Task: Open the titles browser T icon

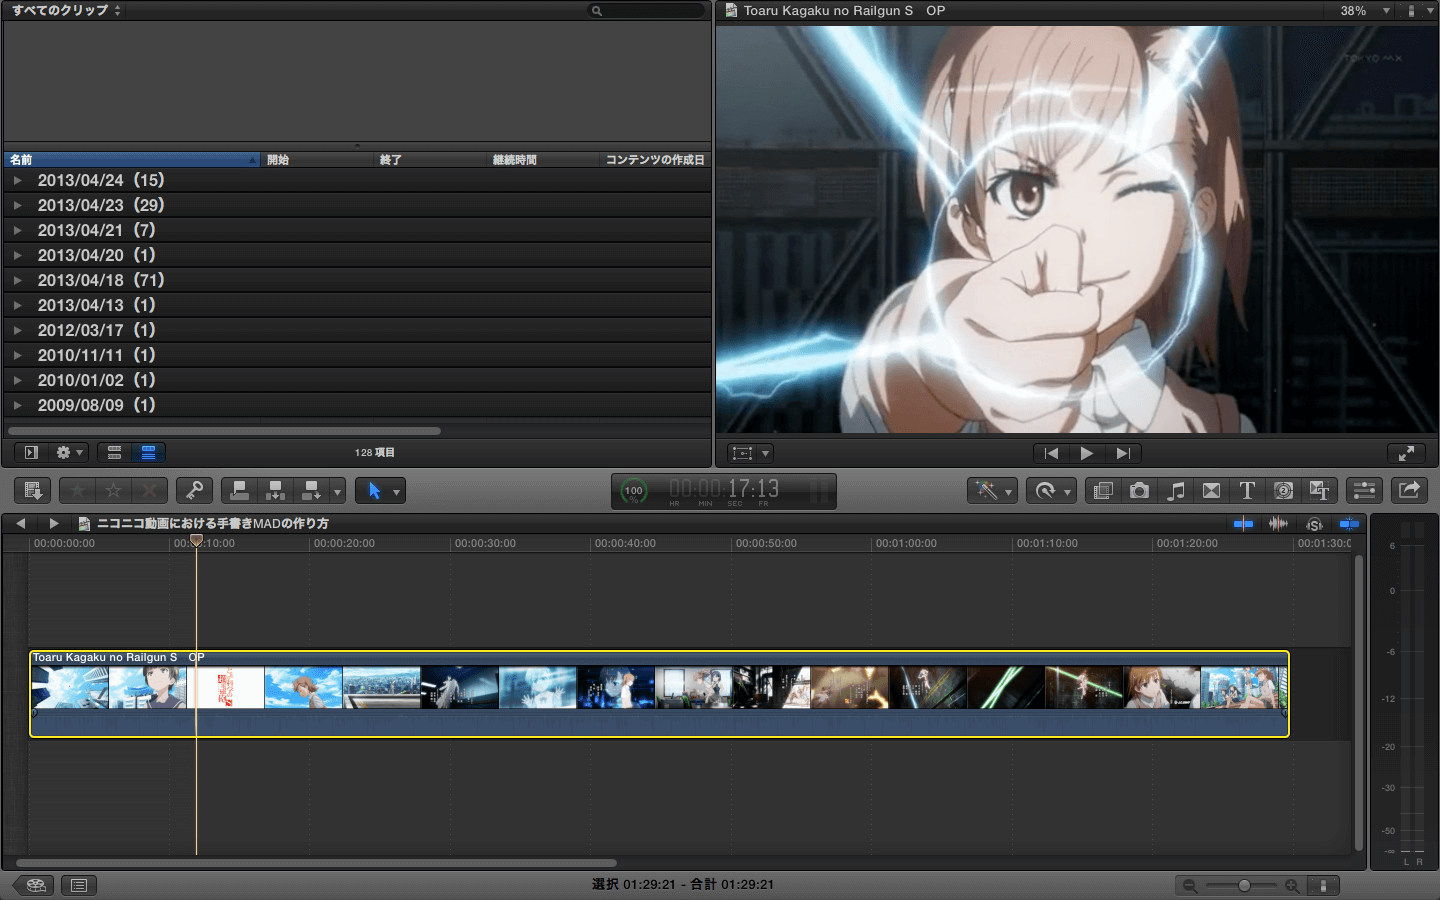Action: 1247,491
